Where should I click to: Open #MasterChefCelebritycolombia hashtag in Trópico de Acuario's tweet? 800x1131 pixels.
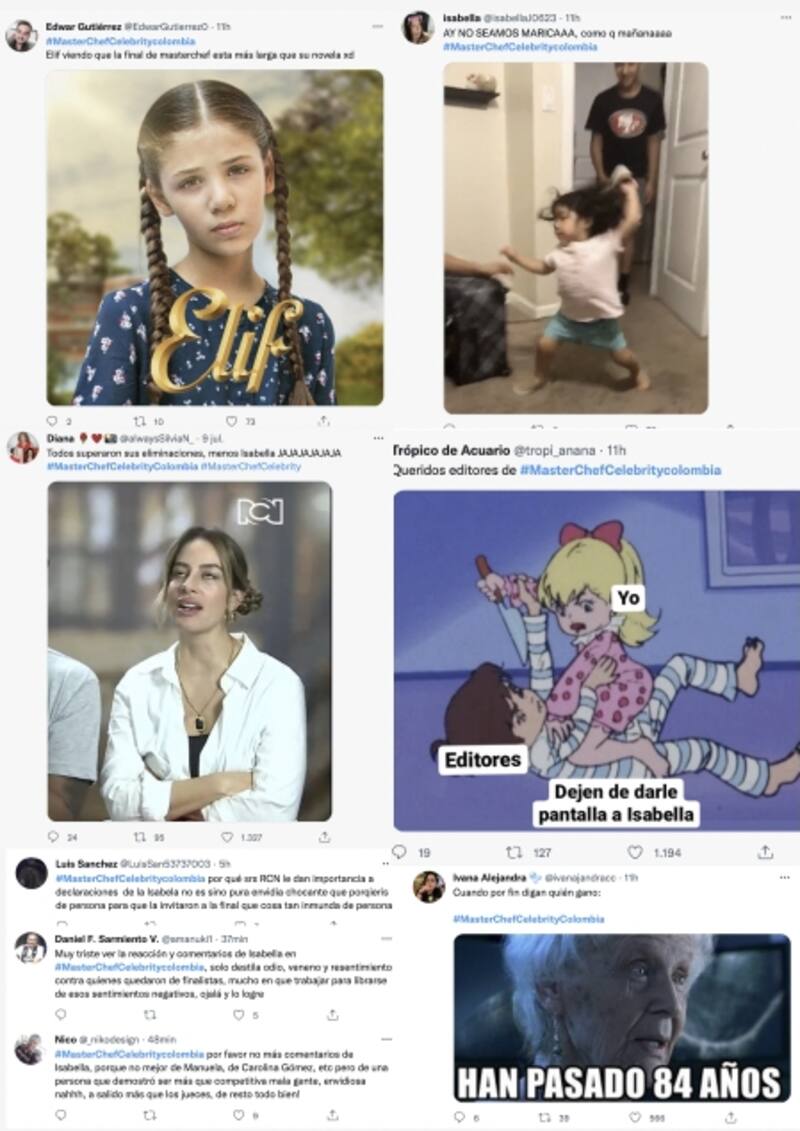tap(620, 470)
